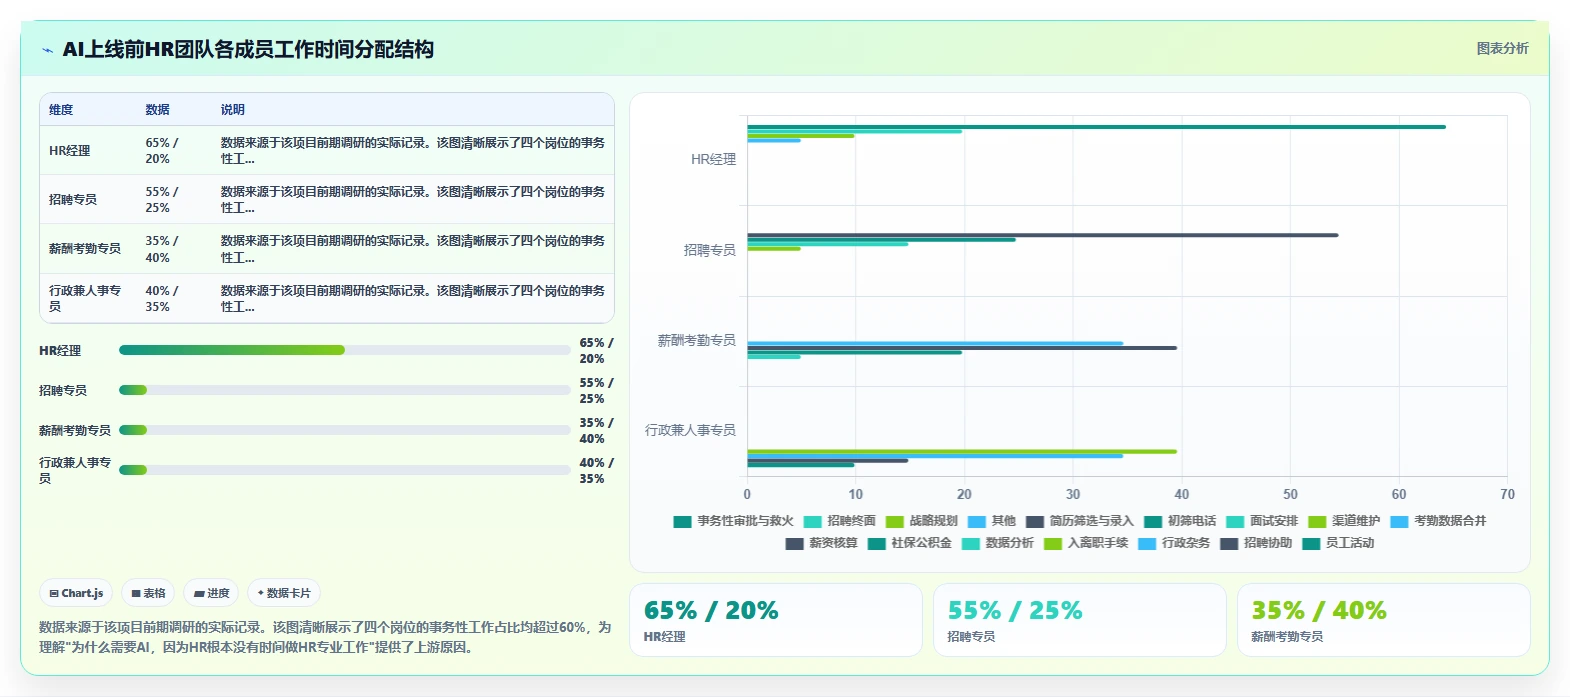
Task: Click the 表格 tag chip
Action: tap(148, 593)
